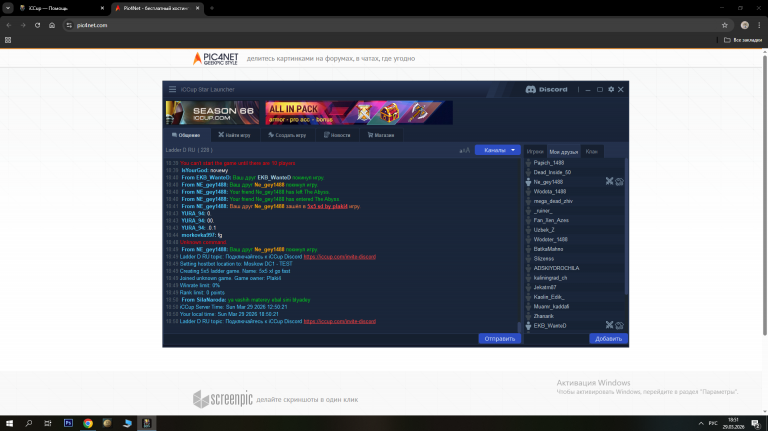Open the 5x5 xd by plakid game link
This screenshot has height=431, width=768.
(x=327, y=206)
